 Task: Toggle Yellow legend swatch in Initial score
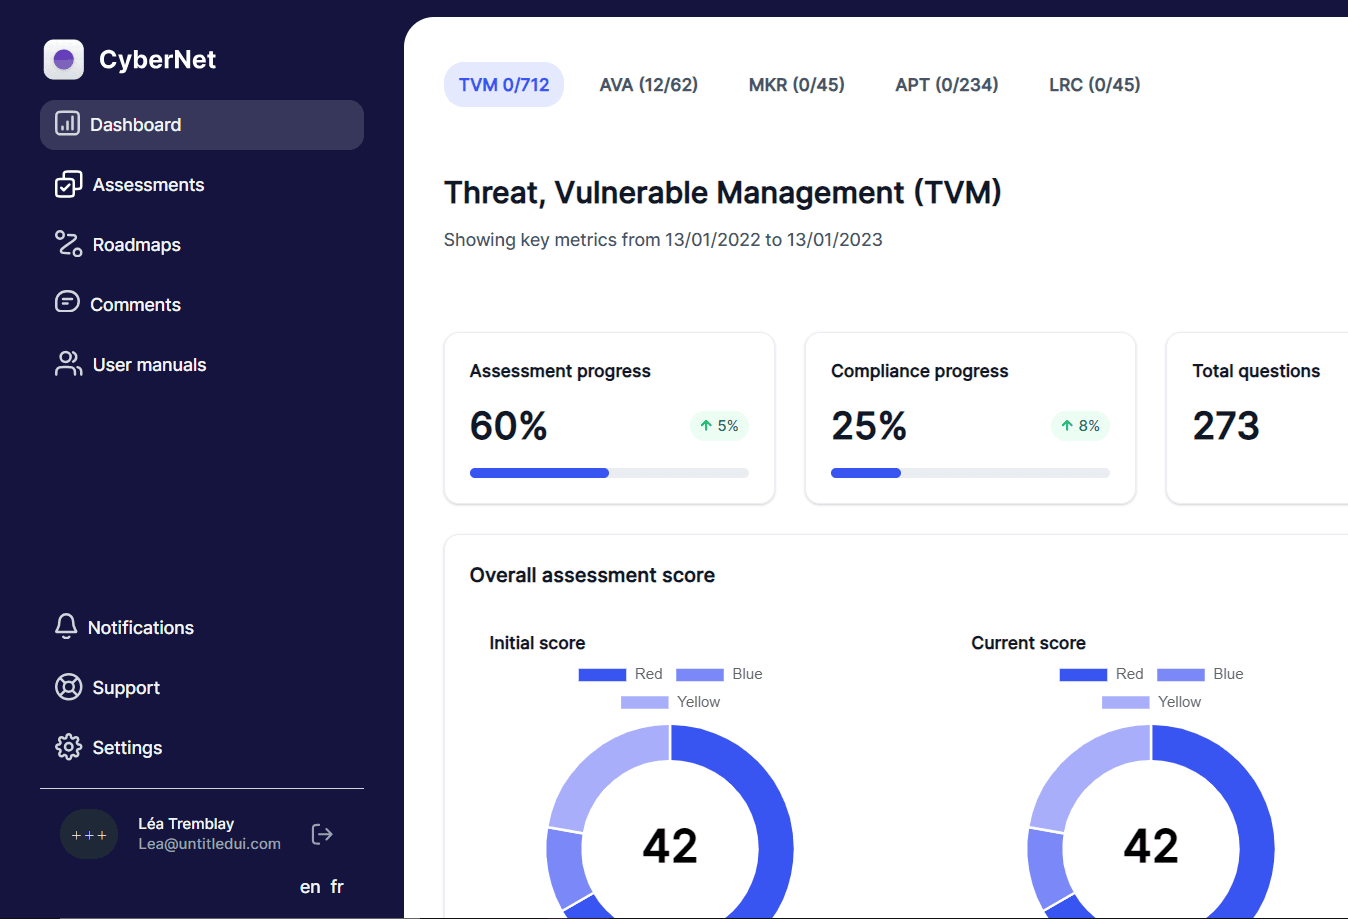645,703
